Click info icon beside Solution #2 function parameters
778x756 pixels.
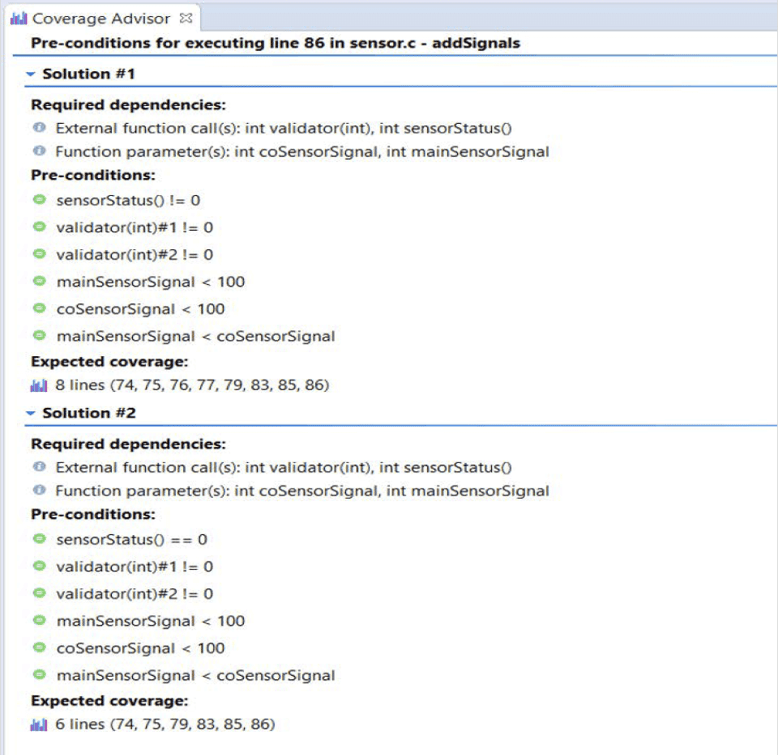tap(39, 490)
